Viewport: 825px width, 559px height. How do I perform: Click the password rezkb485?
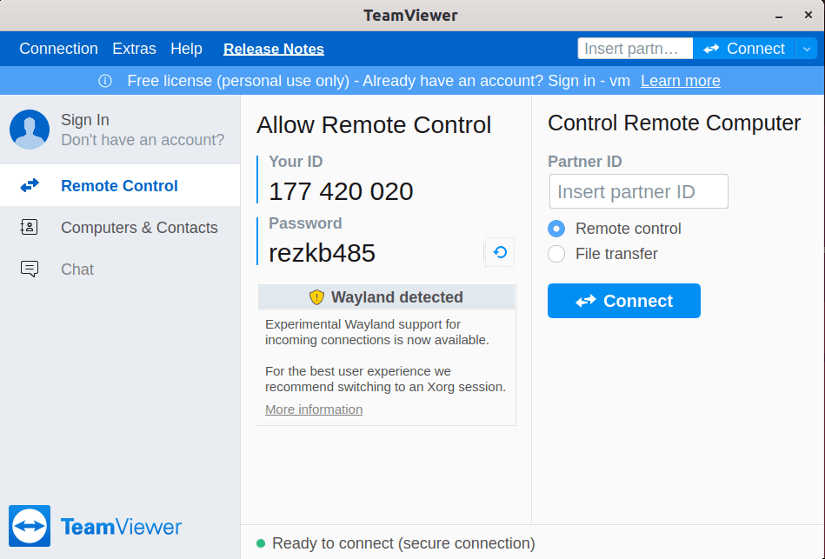point(322,253)
